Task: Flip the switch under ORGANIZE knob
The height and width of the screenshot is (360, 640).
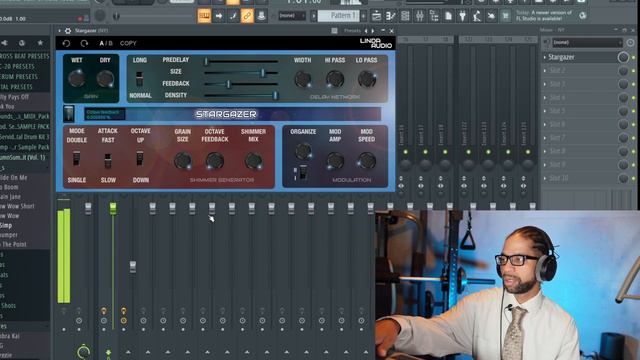Action: click(303, 172)
